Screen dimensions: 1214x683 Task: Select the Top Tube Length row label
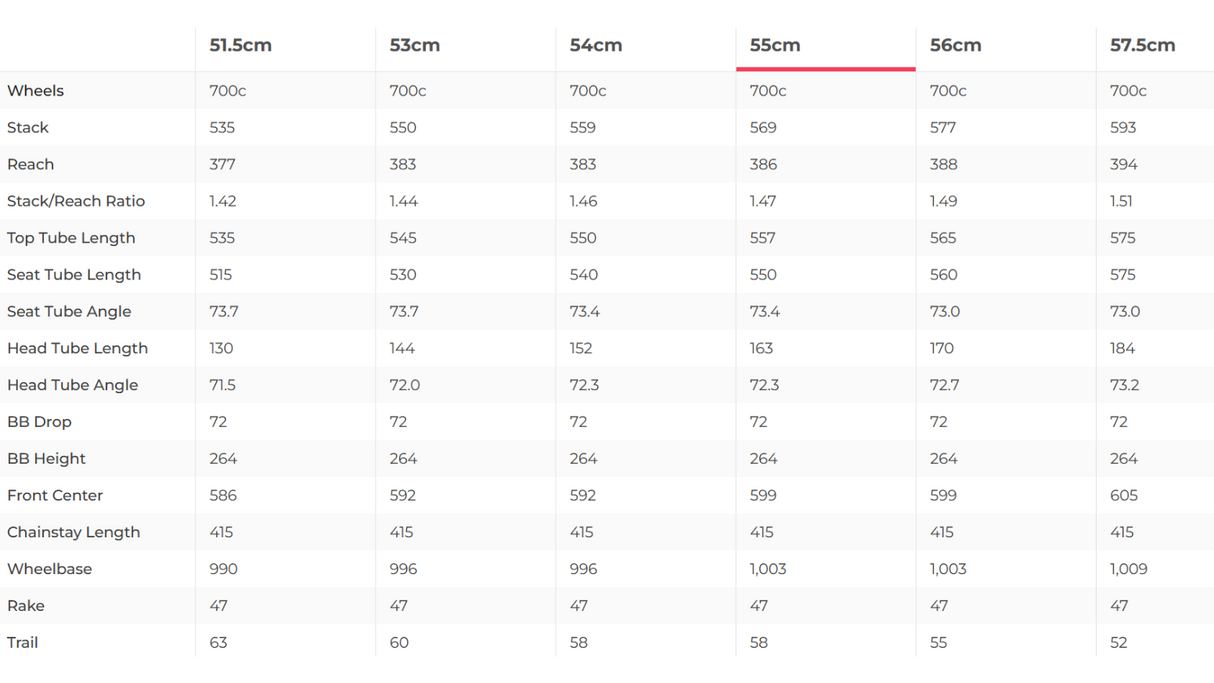pos(71,238)
